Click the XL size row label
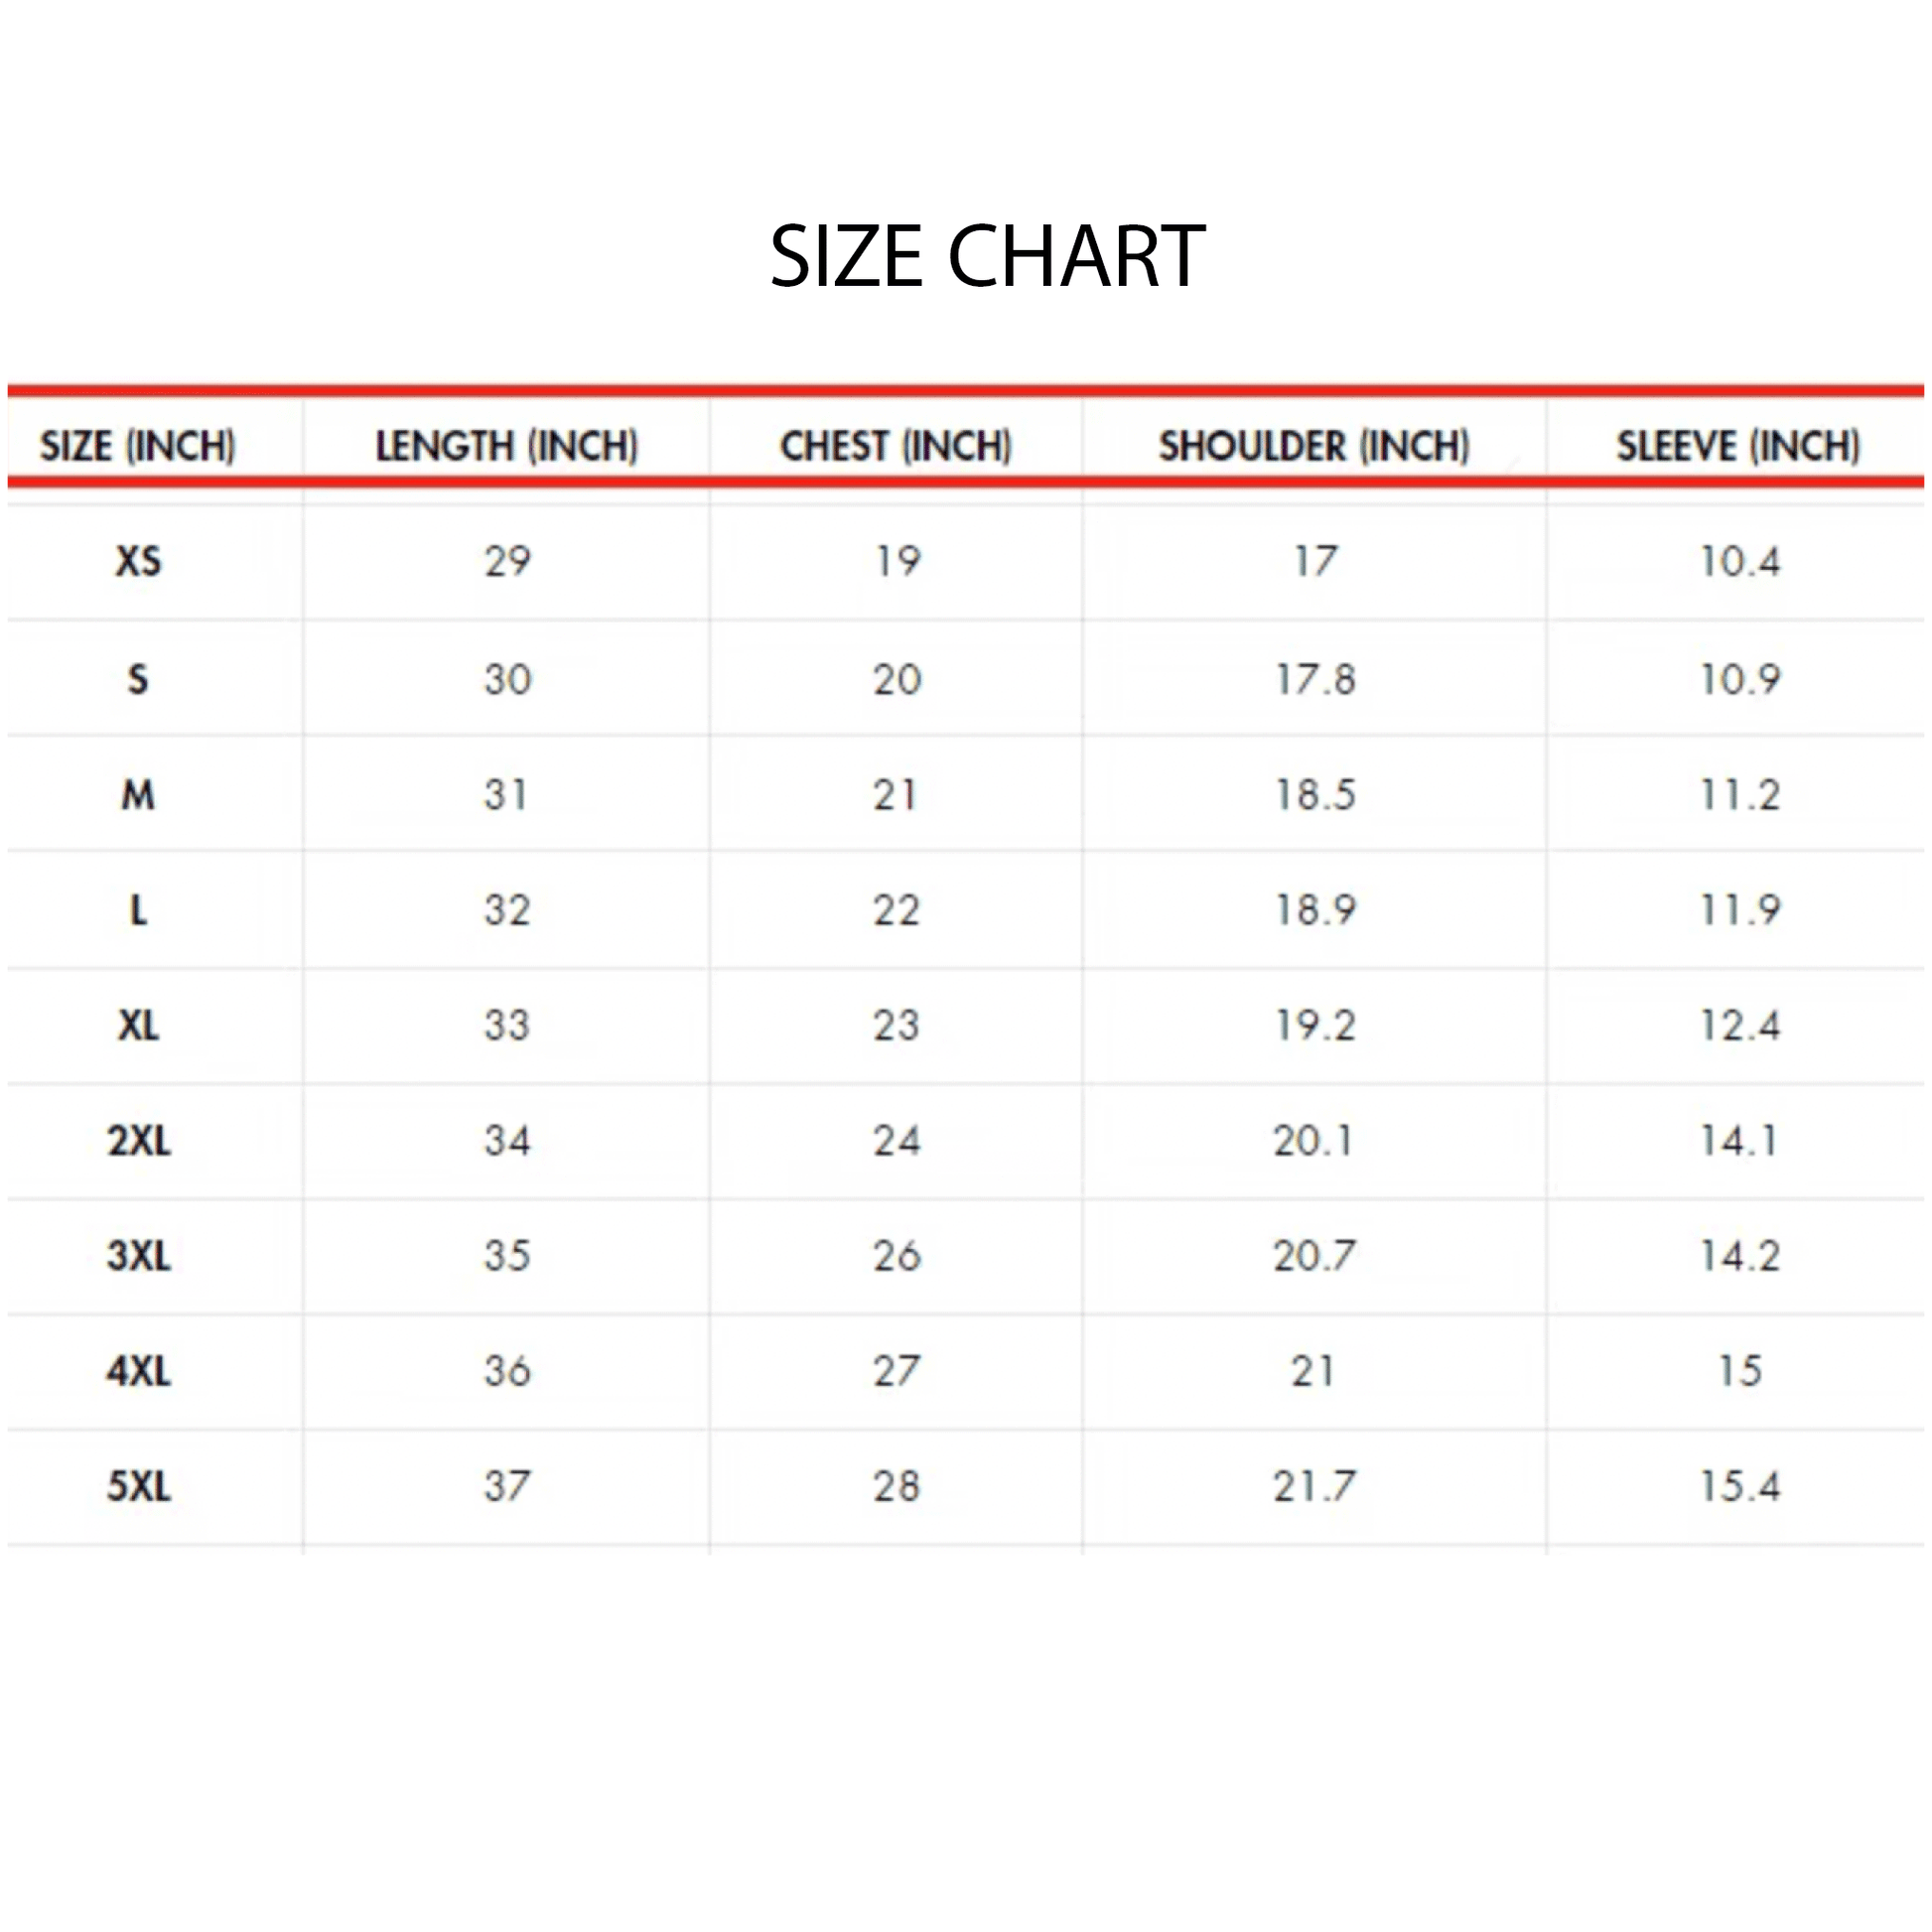This screenshot has height=1932, width=1932. pyautogui.click(x=138, y=1025)
